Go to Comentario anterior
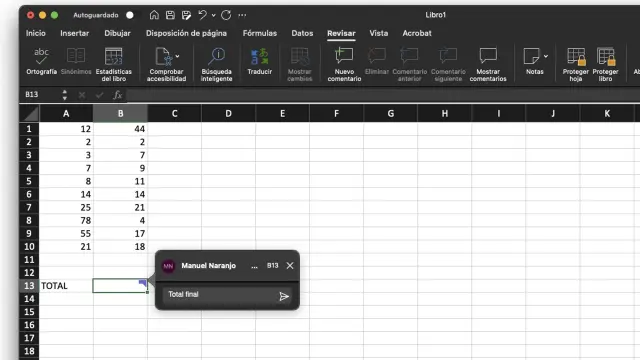The image size is (640, 360). point(409,64)
